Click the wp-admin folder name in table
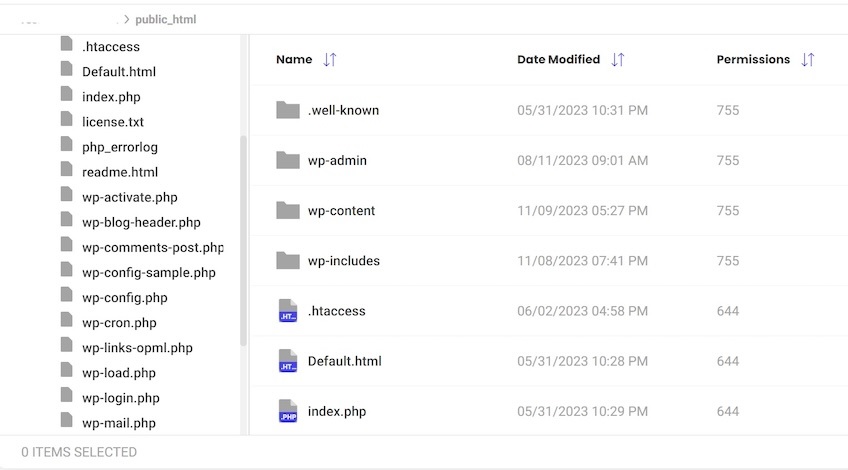 click(337, 161)
